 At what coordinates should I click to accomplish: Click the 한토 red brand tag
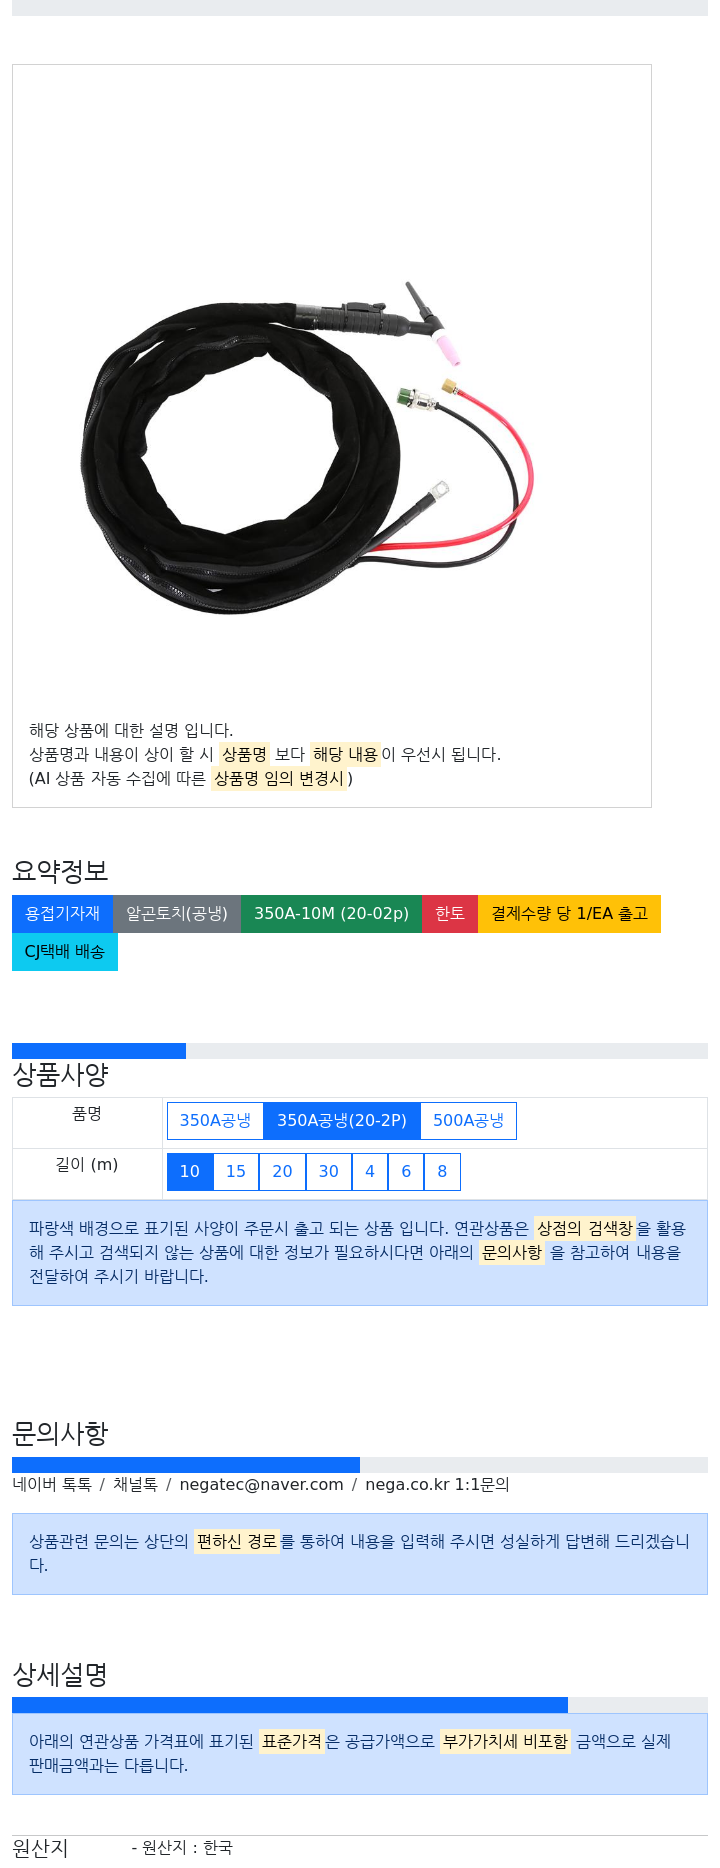click(x=450, y=914)
